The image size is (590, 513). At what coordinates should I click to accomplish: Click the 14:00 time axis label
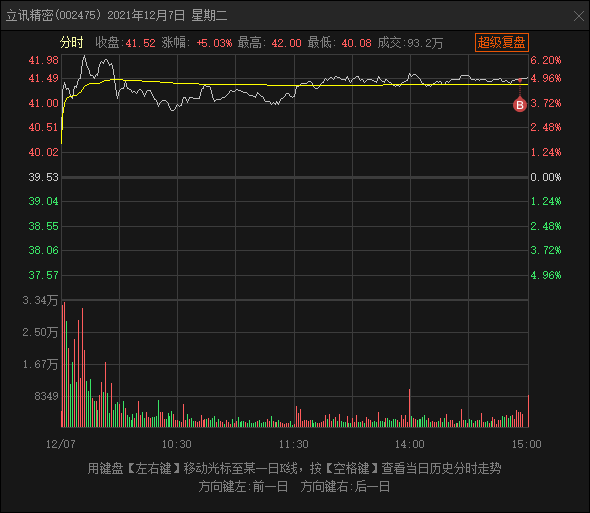pyautogui.click(x=410, y=444)
